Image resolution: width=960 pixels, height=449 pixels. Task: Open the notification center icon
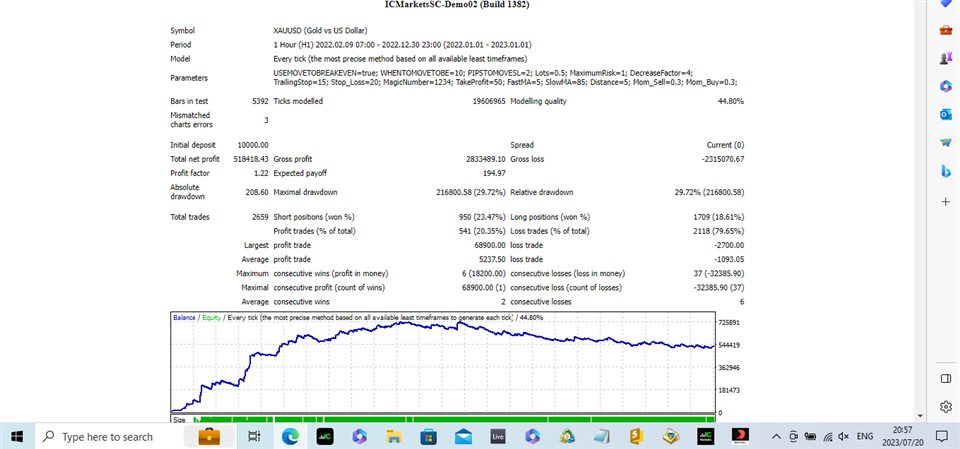pyautogui.click(x=942, y=437)
